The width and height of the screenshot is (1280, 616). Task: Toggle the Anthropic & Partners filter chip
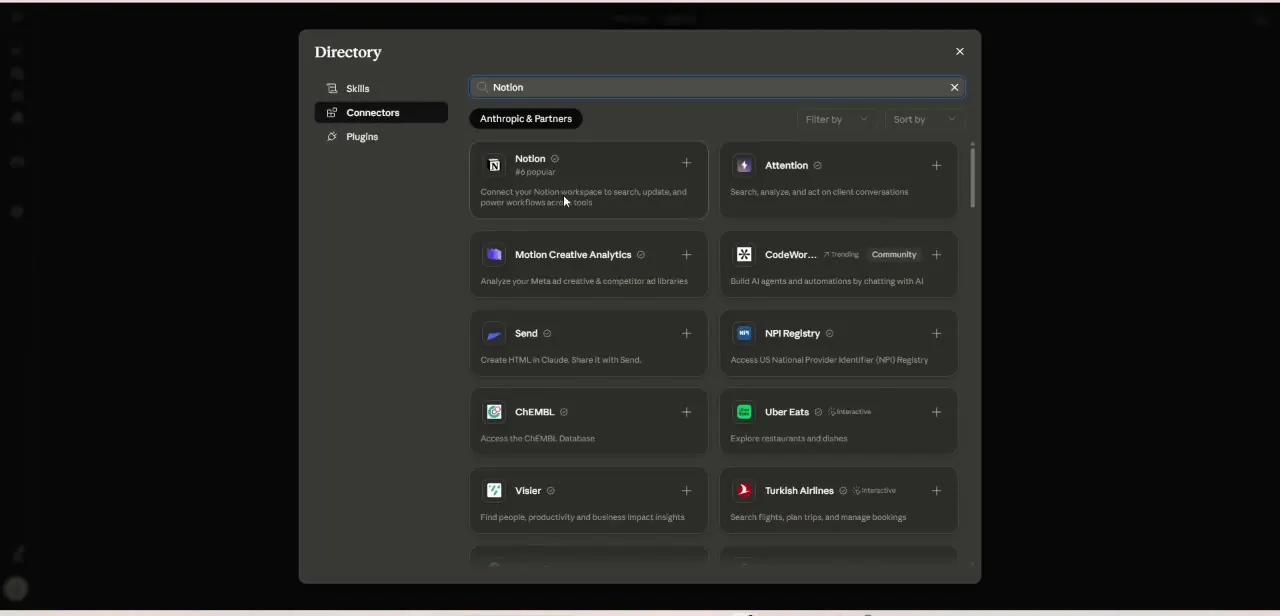click(x=526, y=118)
